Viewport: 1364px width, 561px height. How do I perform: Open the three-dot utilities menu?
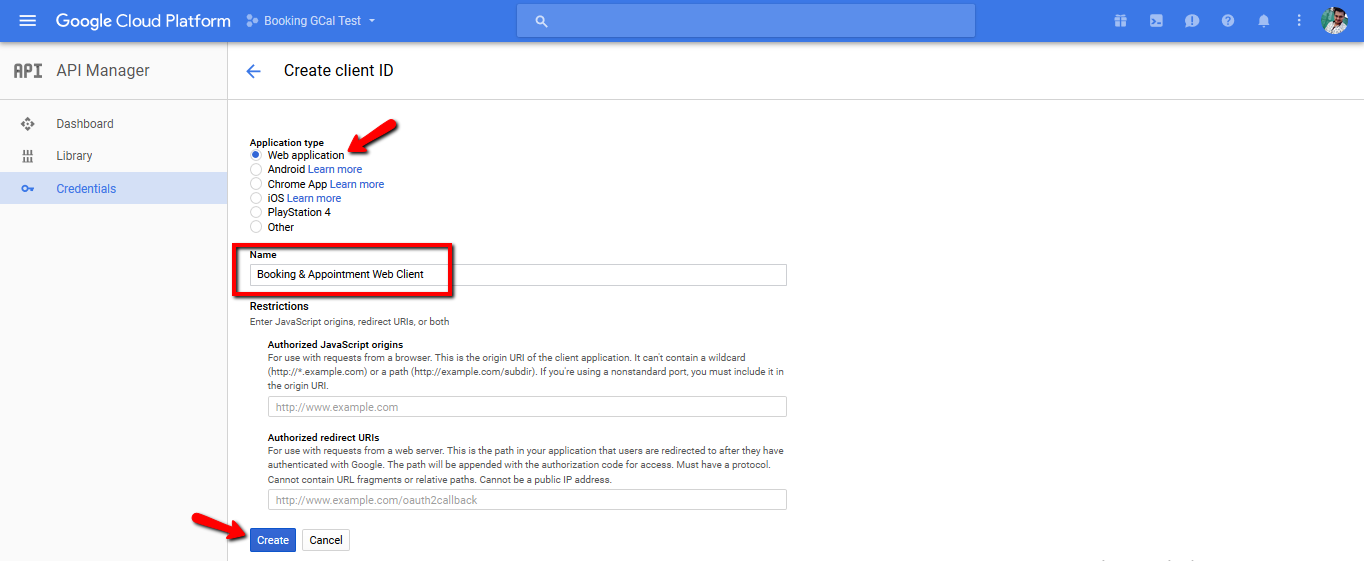(1299, 21)
